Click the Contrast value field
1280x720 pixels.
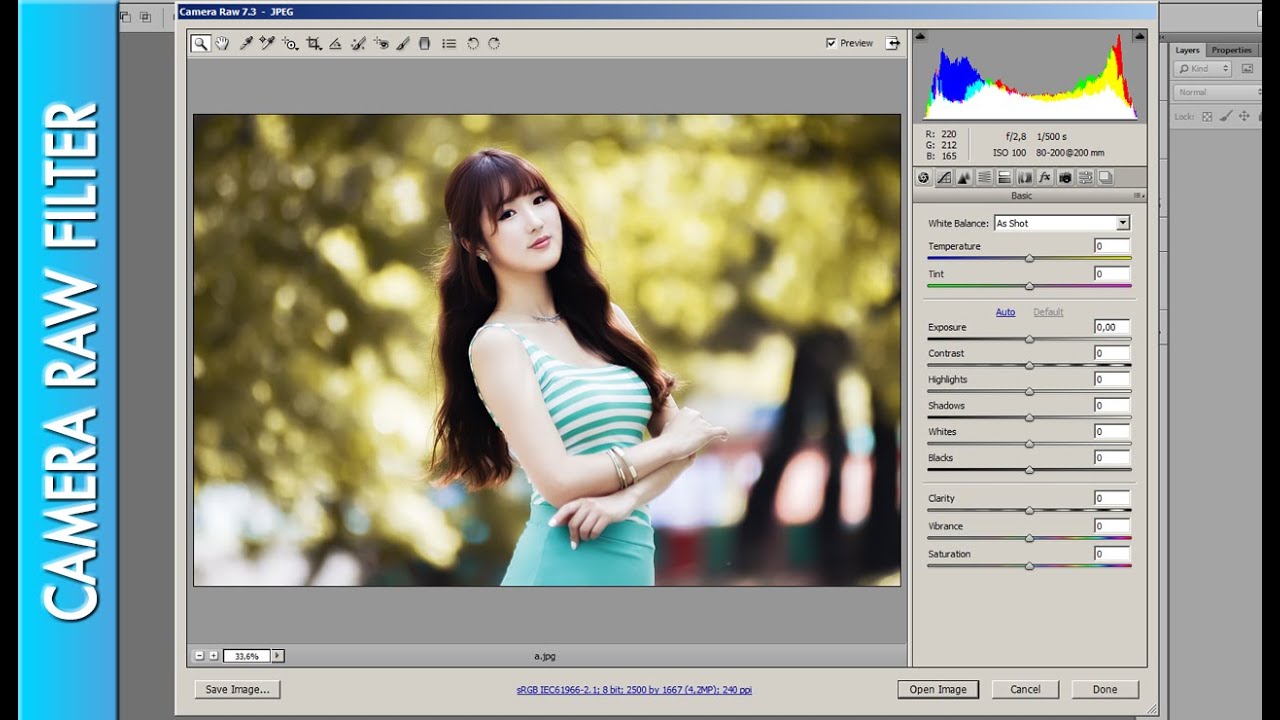click(x=1112, y=353)
